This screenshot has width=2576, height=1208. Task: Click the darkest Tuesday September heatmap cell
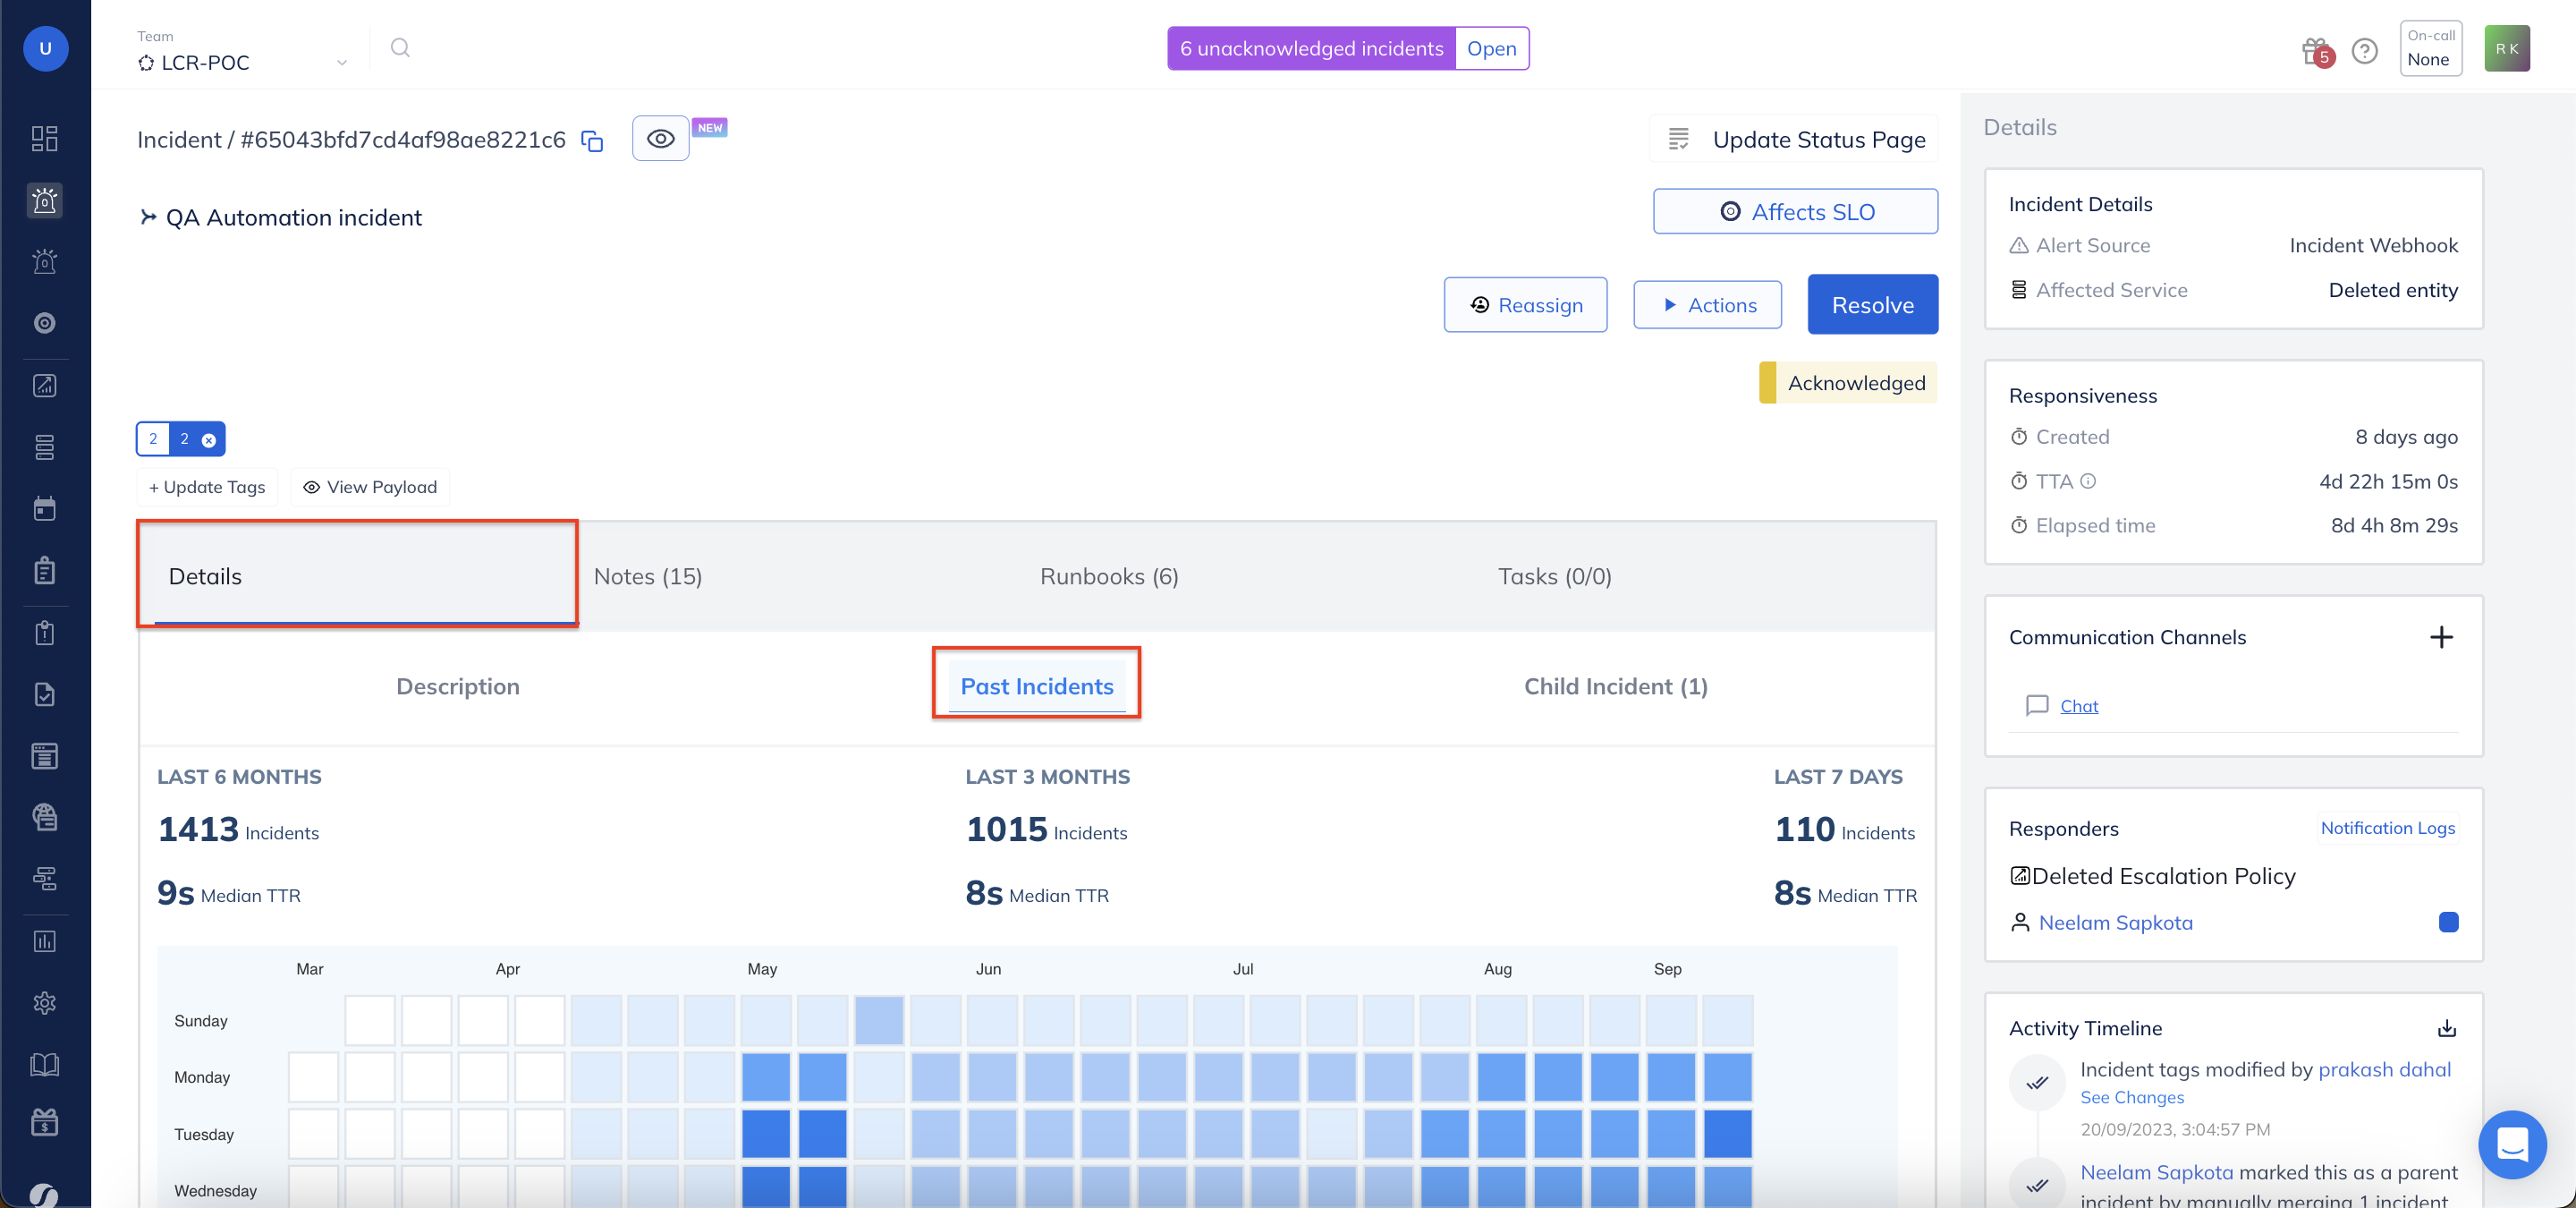1727,1133
